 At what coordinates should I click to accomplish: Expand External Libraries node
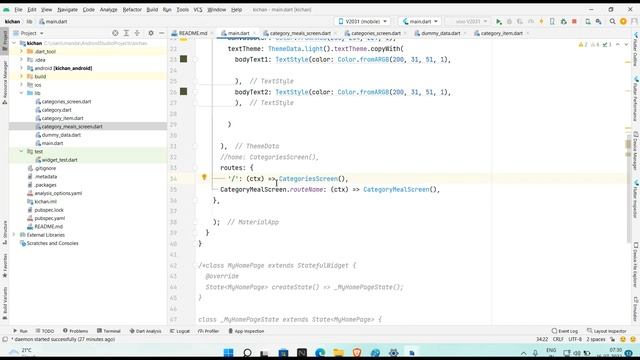(14, 235)
